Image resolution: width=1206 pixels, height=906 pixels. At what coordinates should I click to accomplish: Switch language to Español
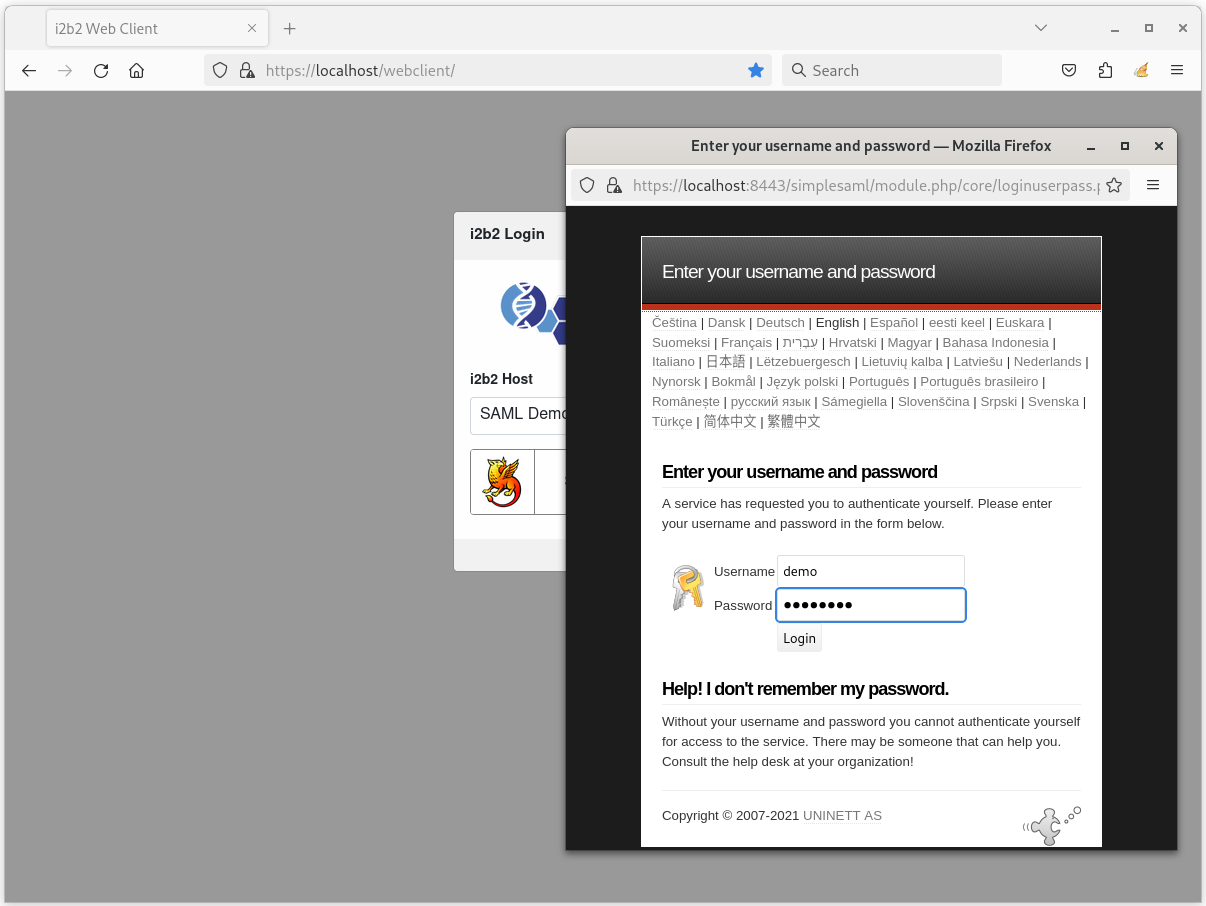894,322
